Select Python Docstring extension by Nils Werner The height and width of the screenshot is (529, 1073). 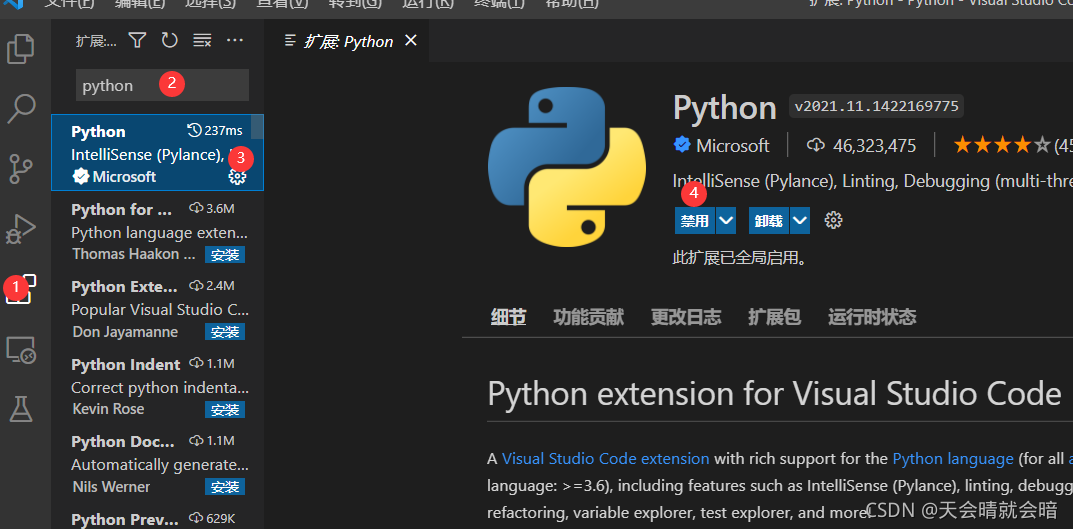click(x=157, y=463)
